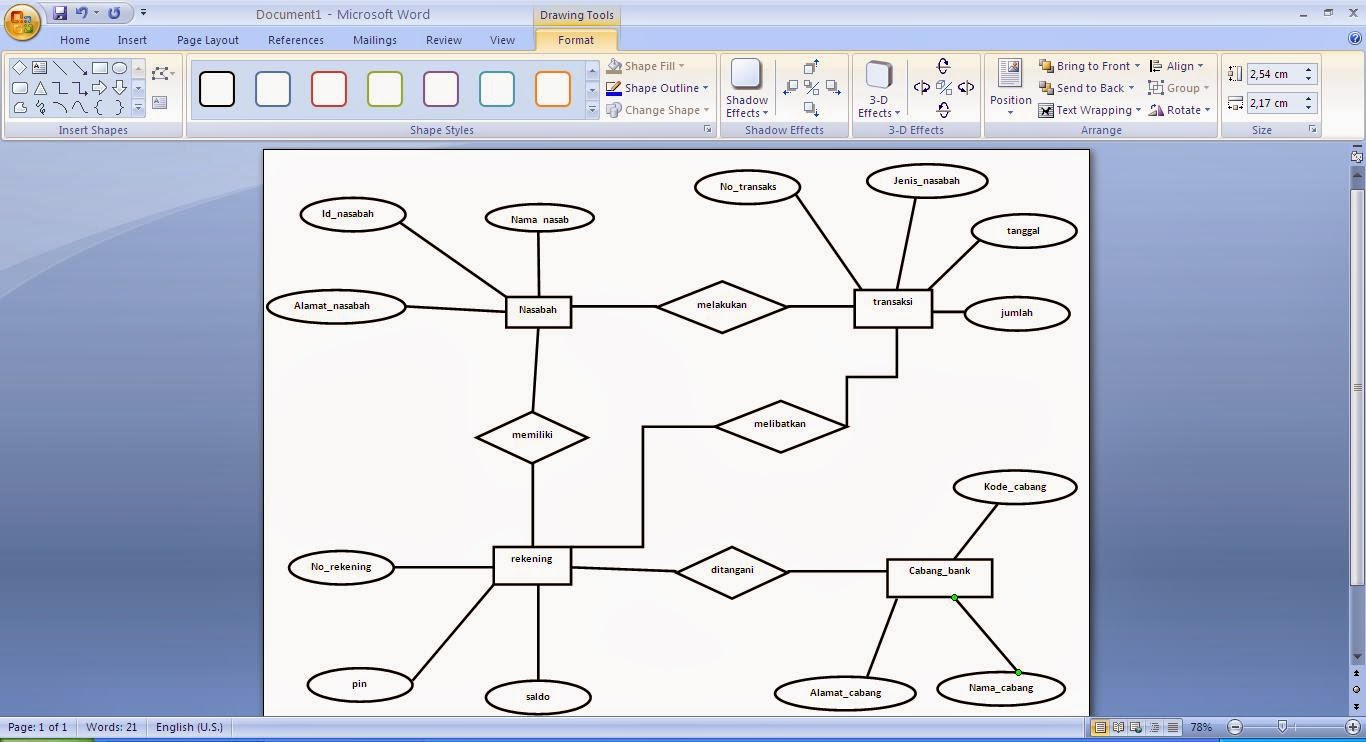This screenshot has height=742, width=1366.
Task: Toggle Text Wrapping options for the shape
Action: tap(1092, 110)
